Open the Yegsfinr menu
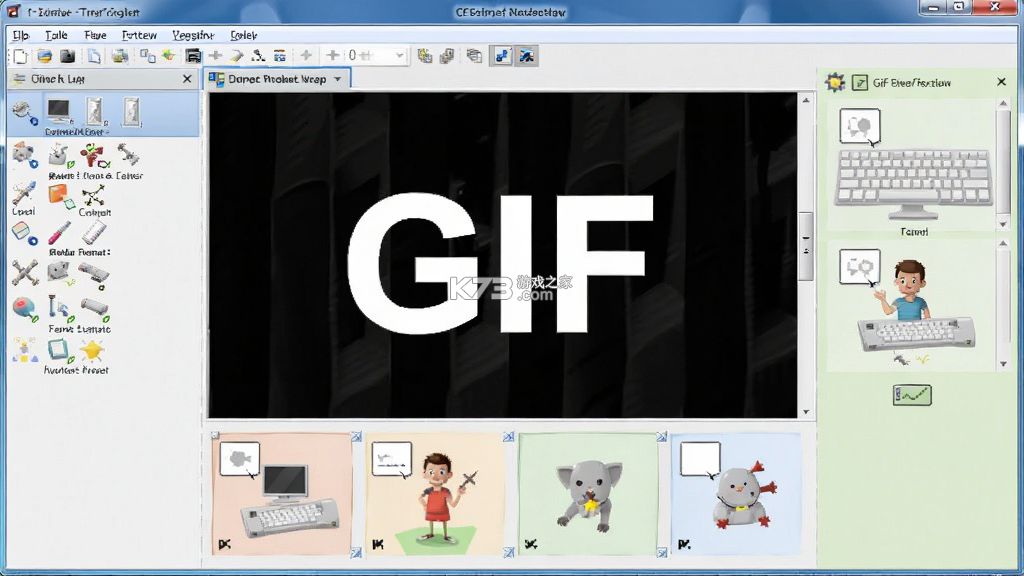Image resolution: width=1024 pixels, height=576 pixels. (193, 35)
